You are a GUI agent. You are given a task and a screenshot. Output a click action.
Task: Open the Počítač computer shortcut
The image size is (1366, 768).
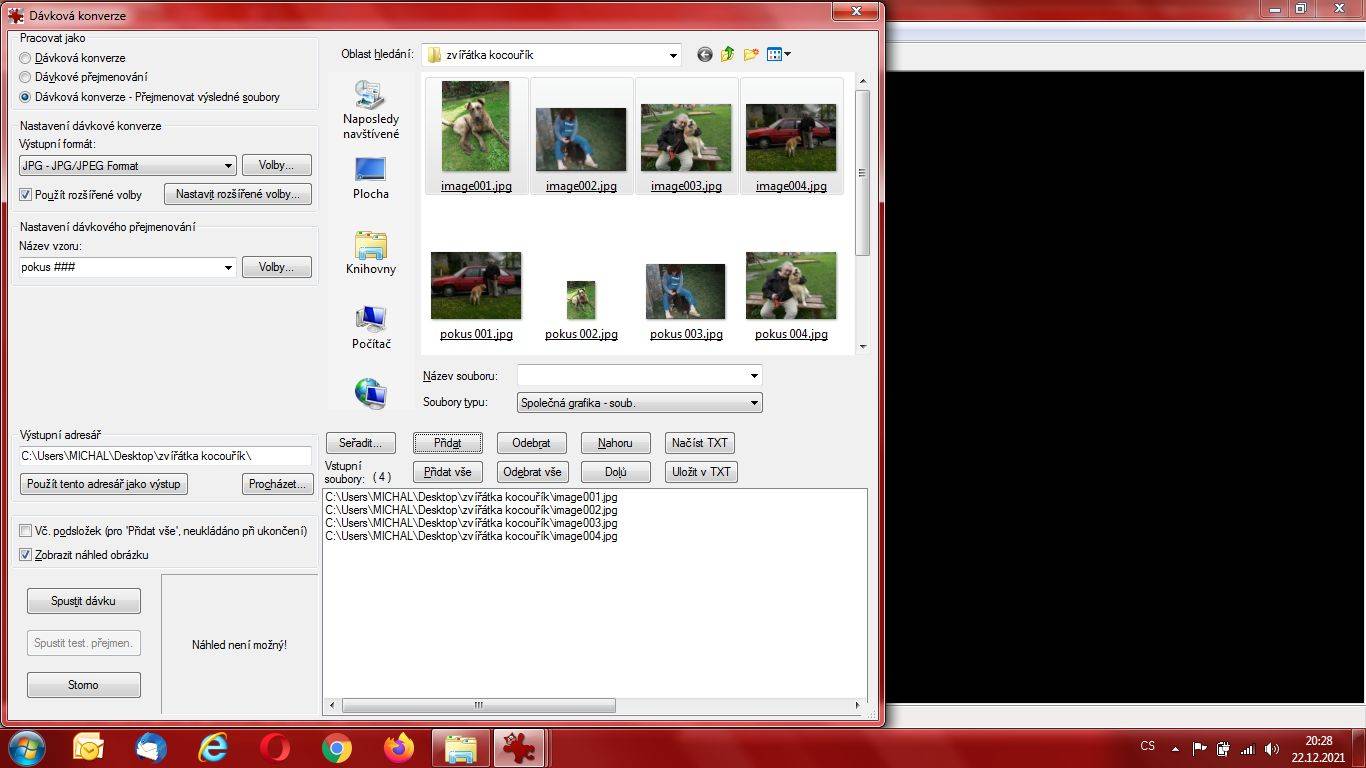(371, 328)
